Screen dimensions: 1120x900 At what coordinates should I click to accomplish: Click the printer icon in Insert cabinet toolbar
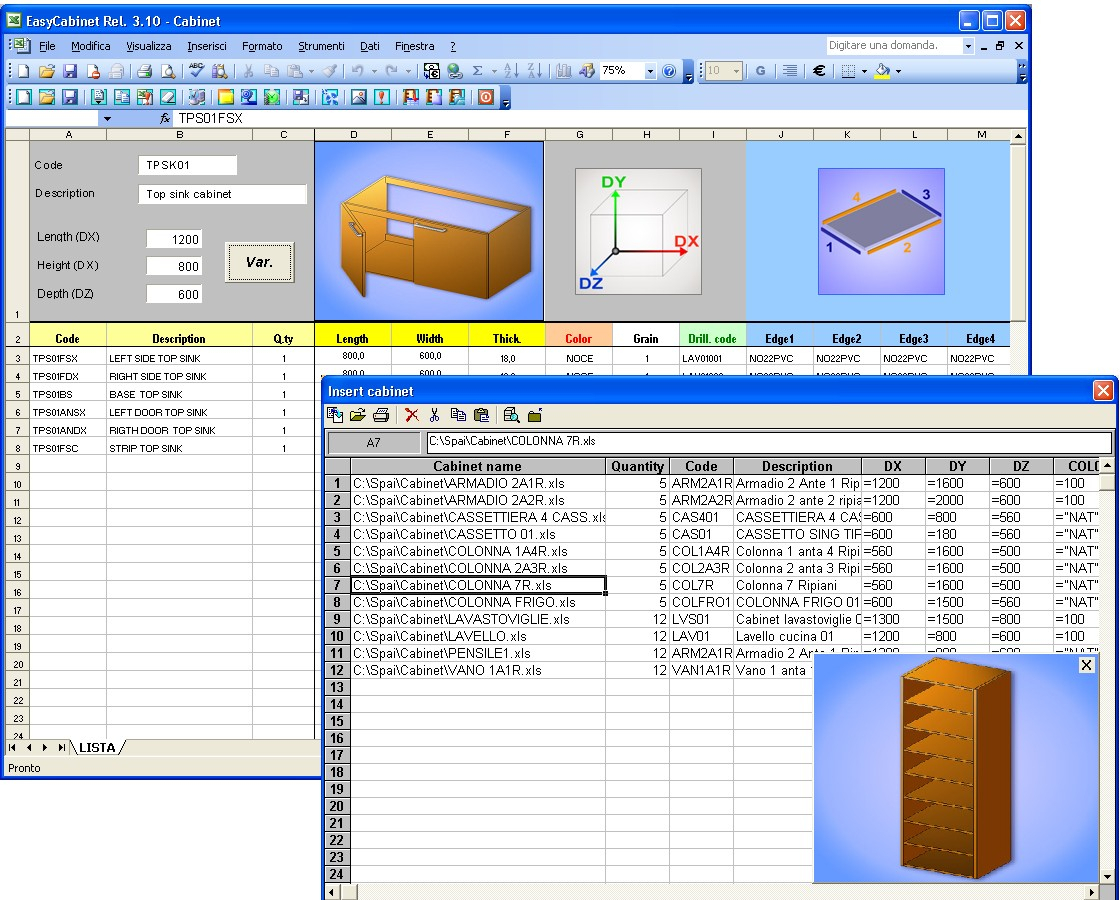click(381, 415)
